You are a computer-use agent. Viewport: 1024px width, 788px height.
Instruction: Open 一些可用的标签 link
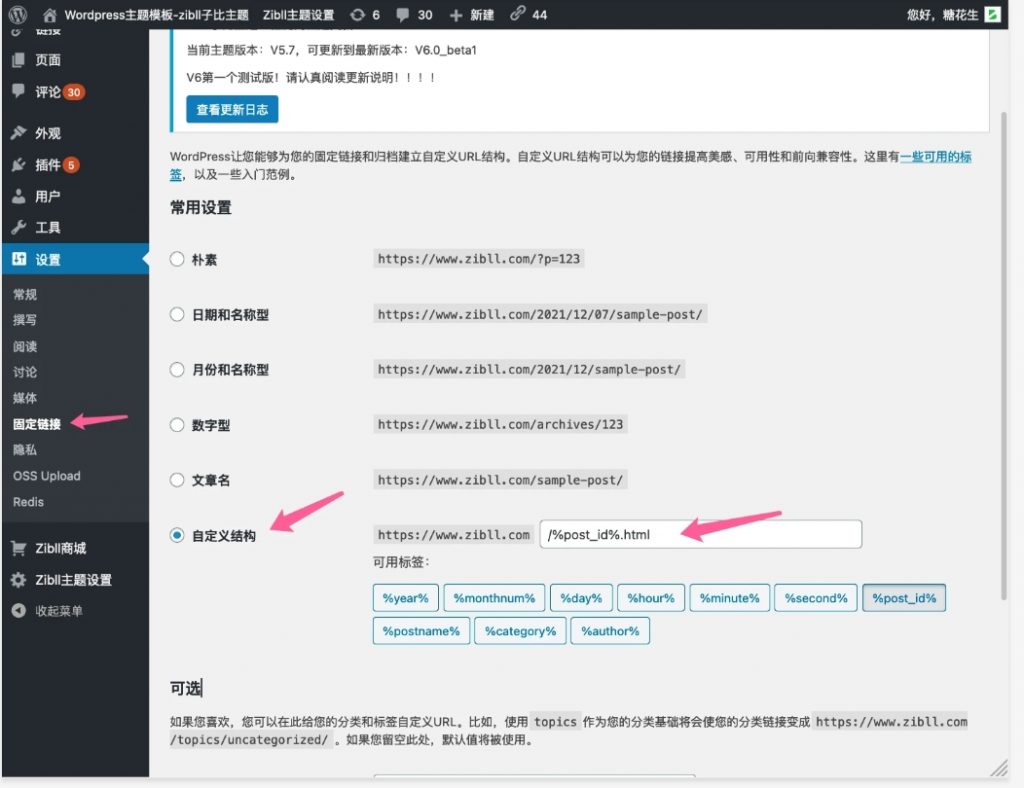point(935,157)
